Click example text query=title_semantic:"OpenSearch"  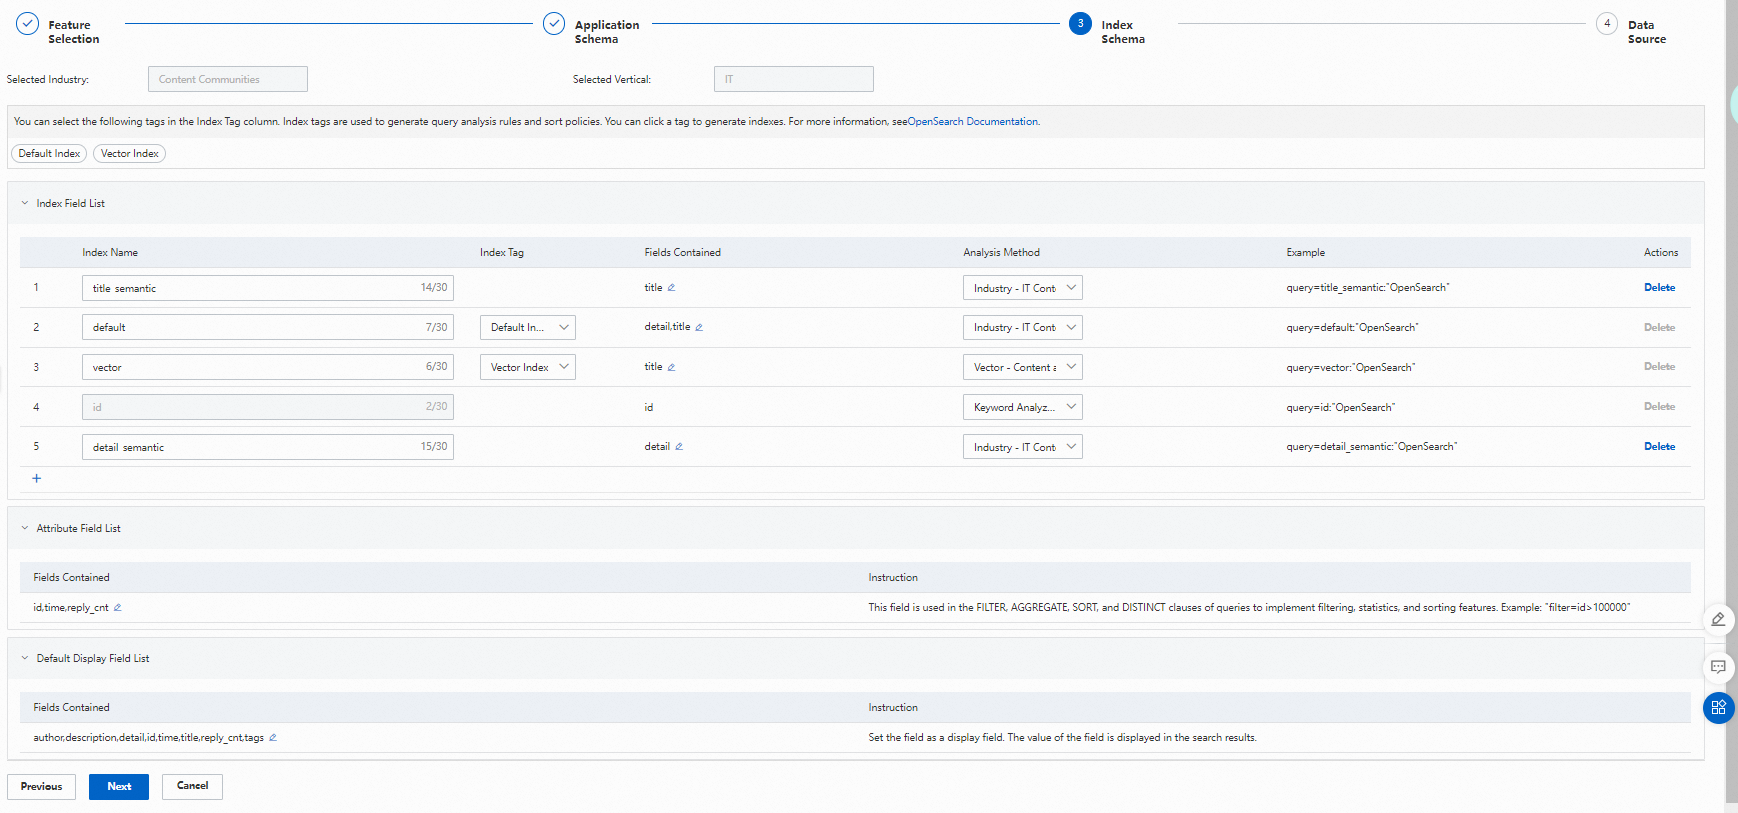coord(1368,288)
